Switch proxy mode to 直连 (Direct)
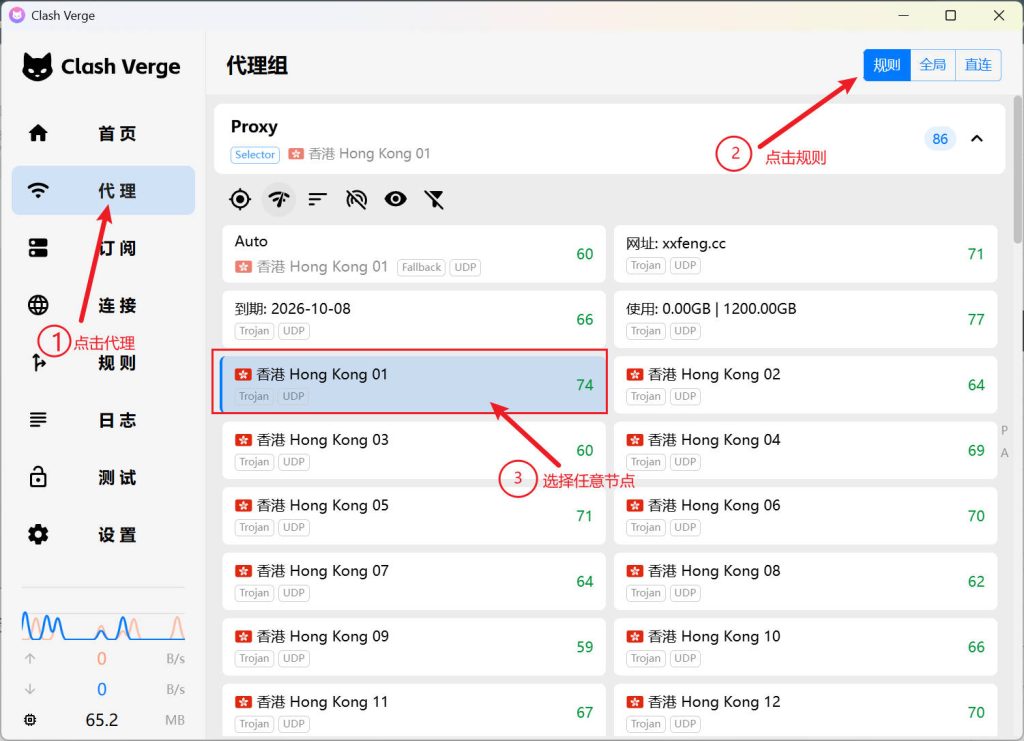Viewport: 1024px width, 741px height. point(978,65)
